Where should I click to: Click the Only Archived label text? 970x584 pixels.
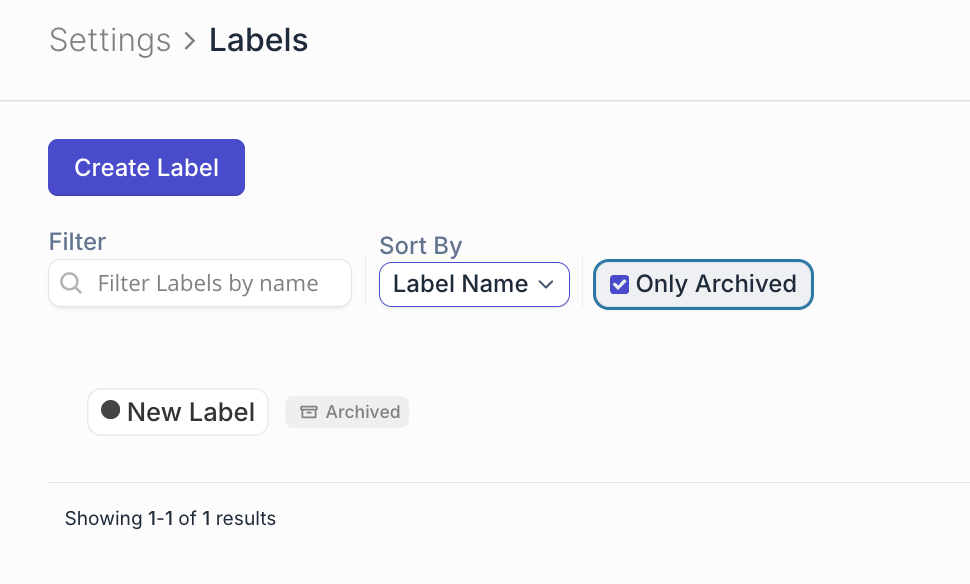[x=716, y=284]
